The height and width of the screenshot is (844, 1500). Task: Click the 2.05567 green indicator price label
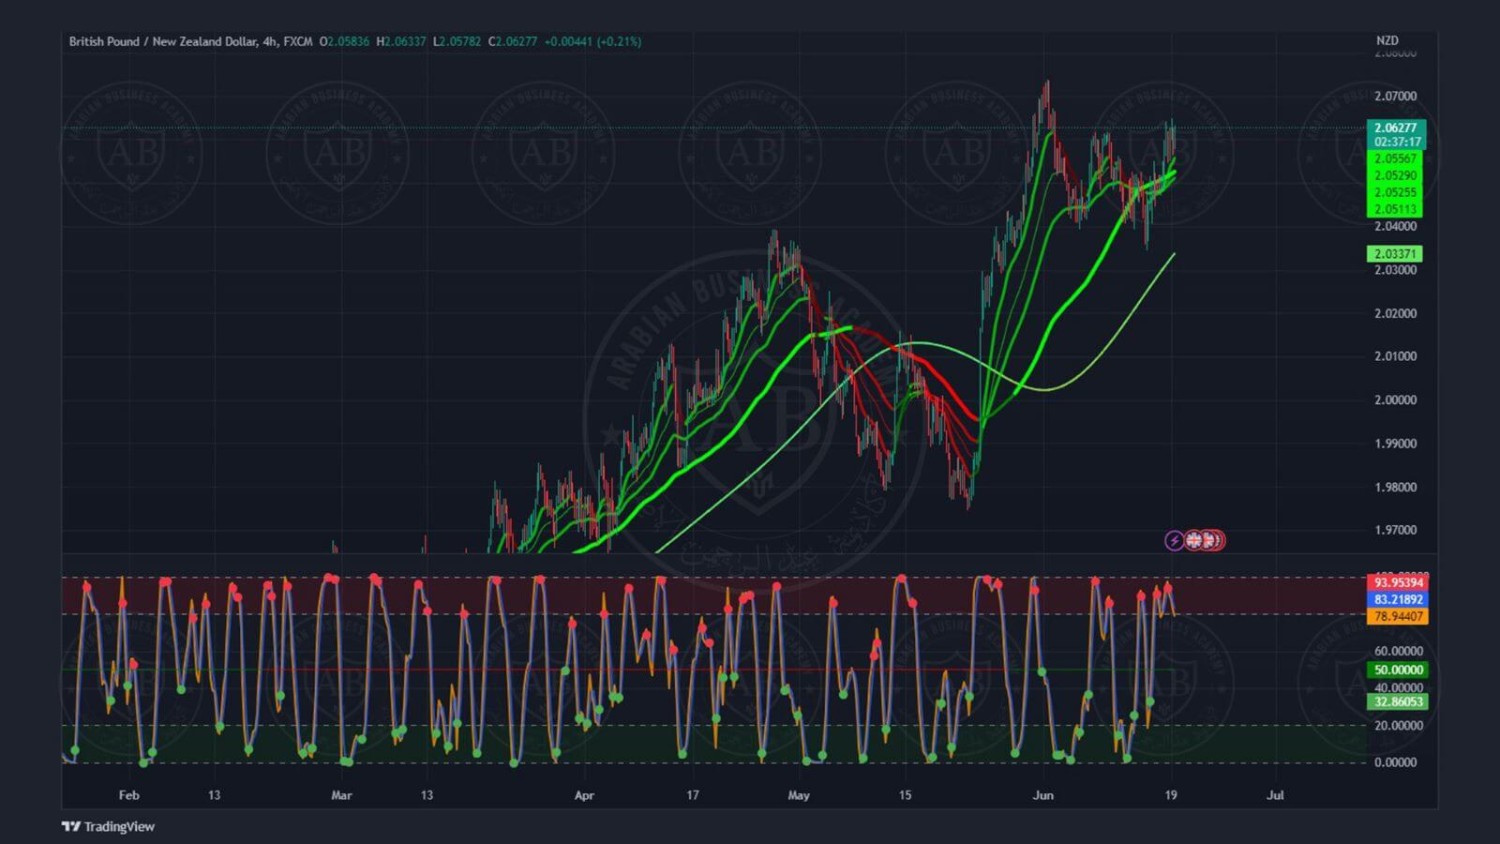pos(1394,159)
